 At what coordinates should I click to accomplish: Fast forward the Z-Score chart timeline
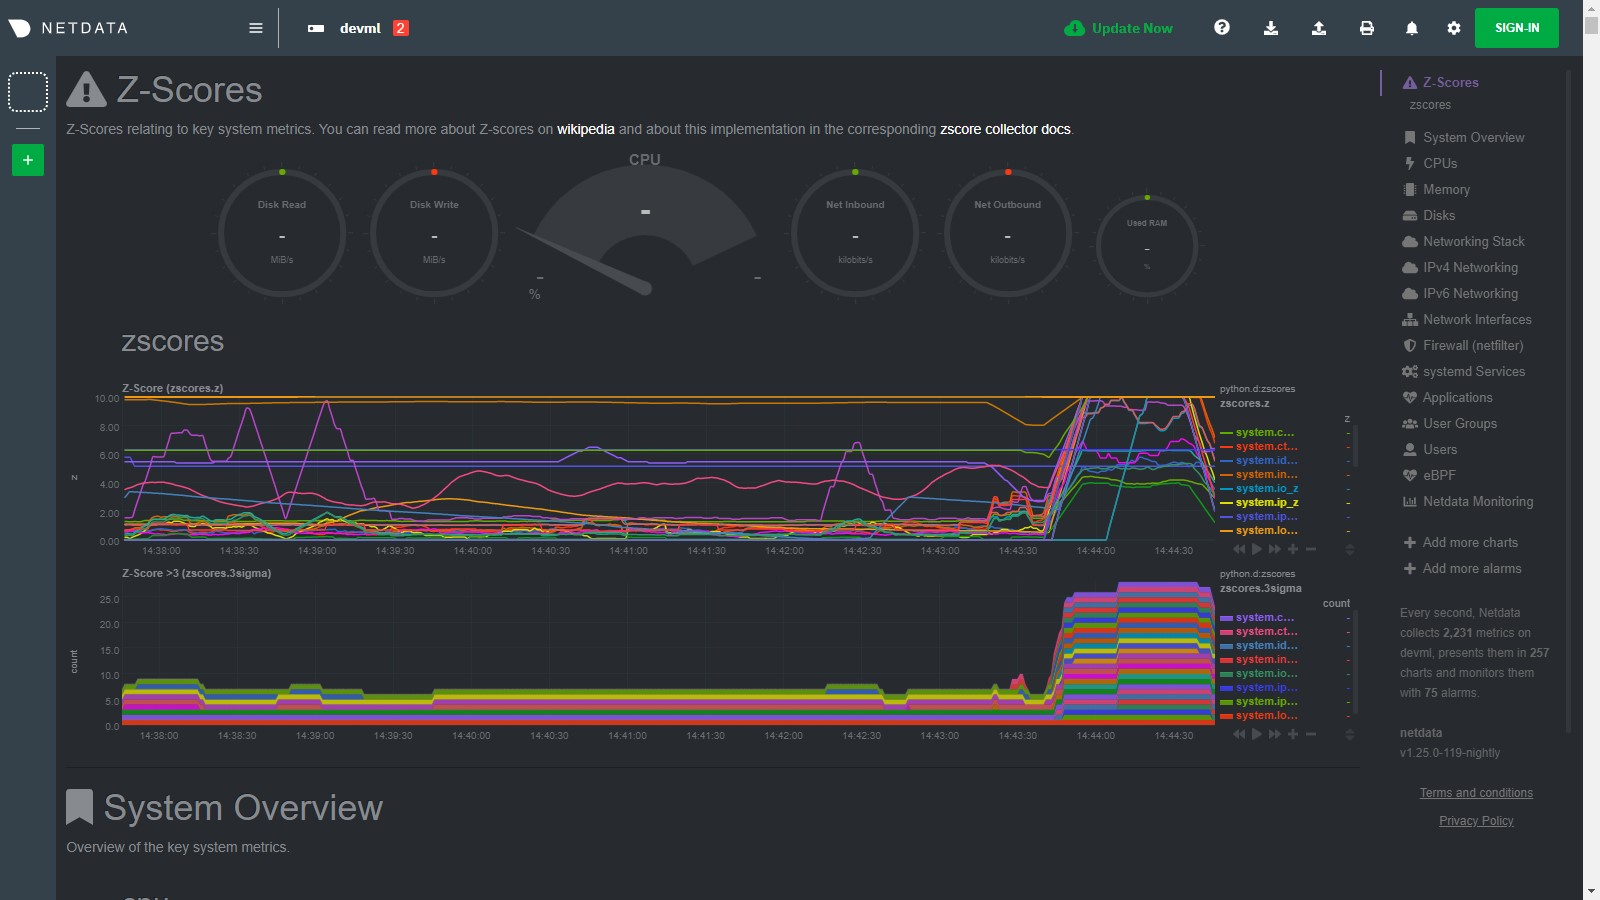tap(1275, 549)
